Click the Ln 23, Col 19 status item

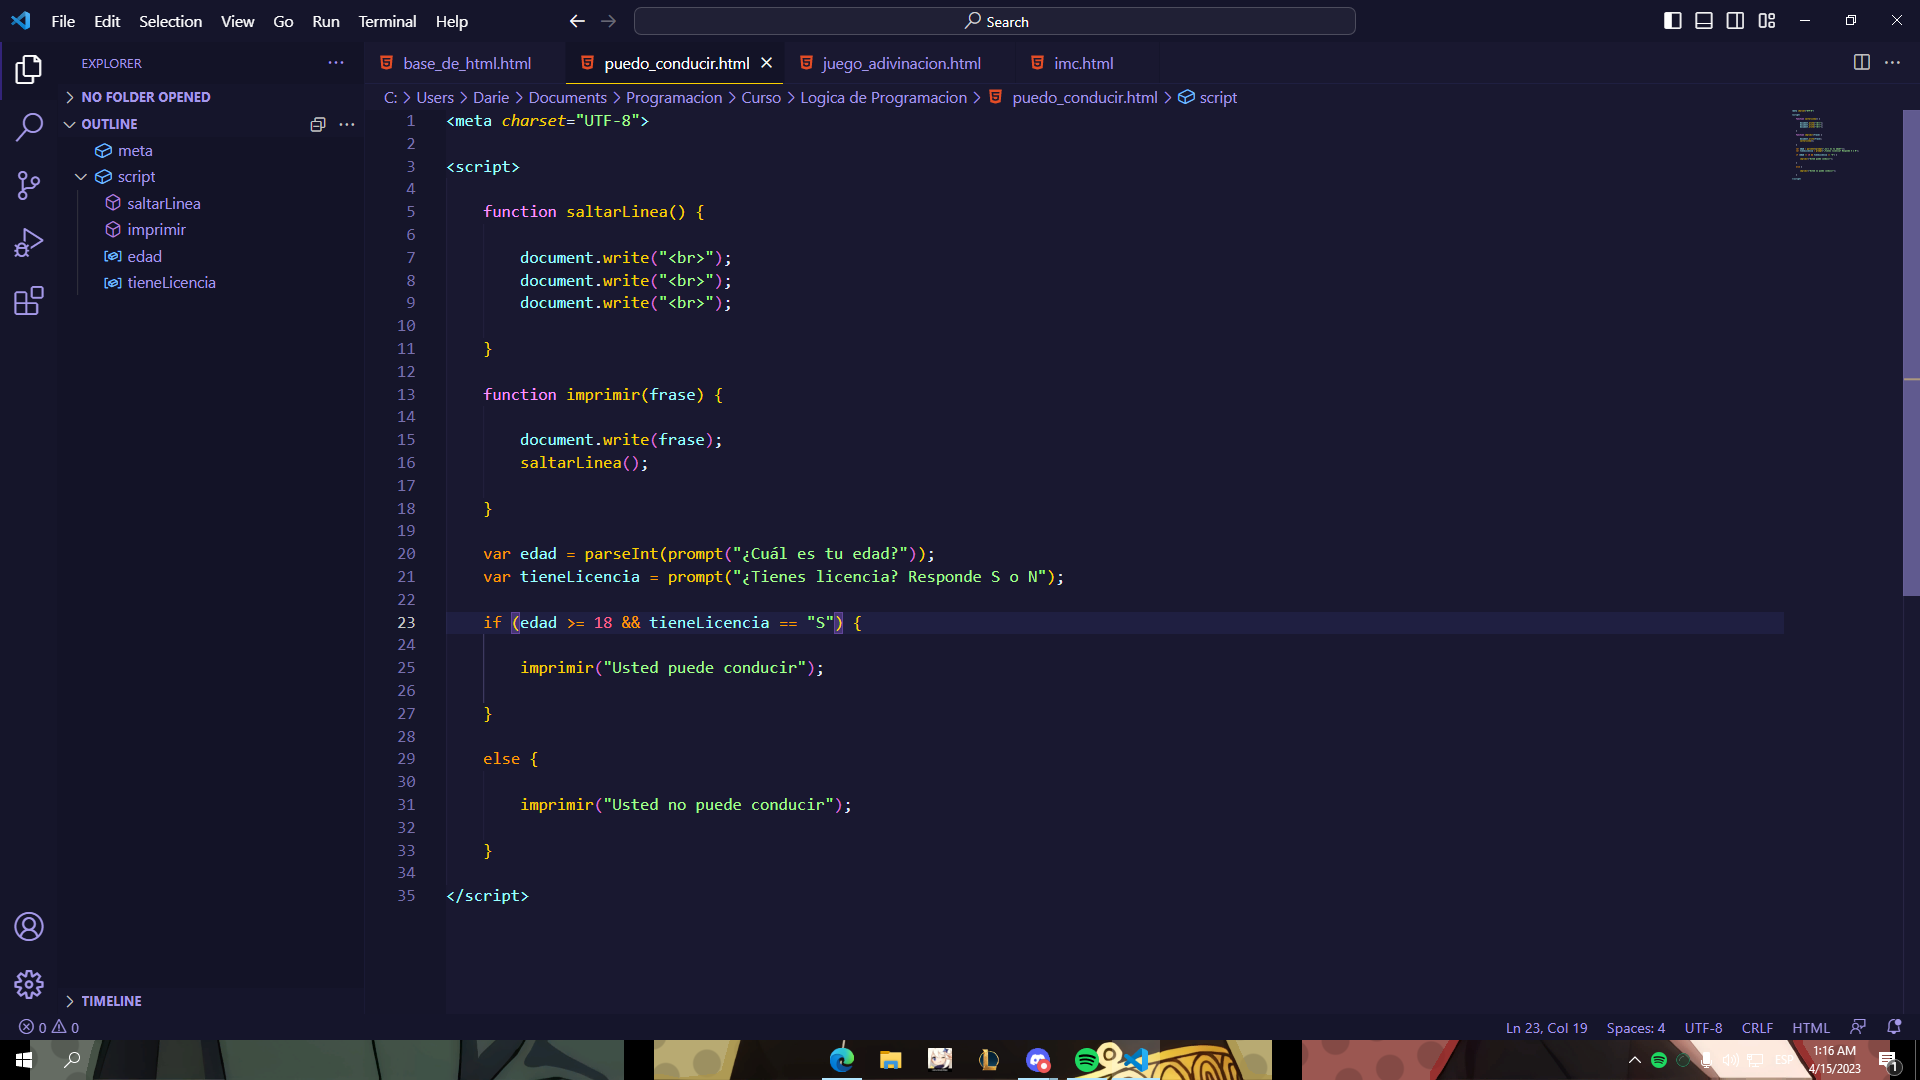[1546, 1028]
